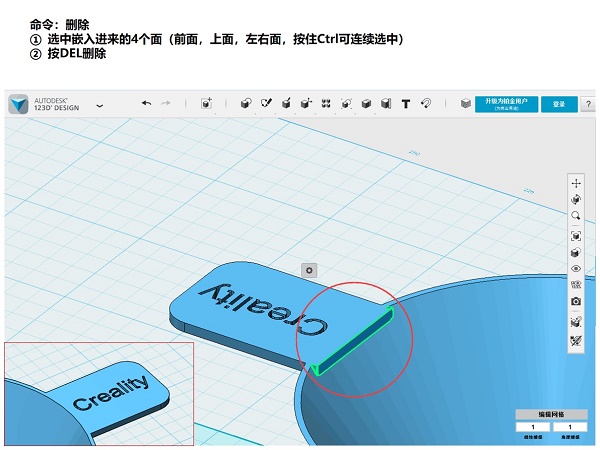Open the Combine tool menu
Image resolution: width=600 pixels, height=450 pixels.
pos(366,104)
